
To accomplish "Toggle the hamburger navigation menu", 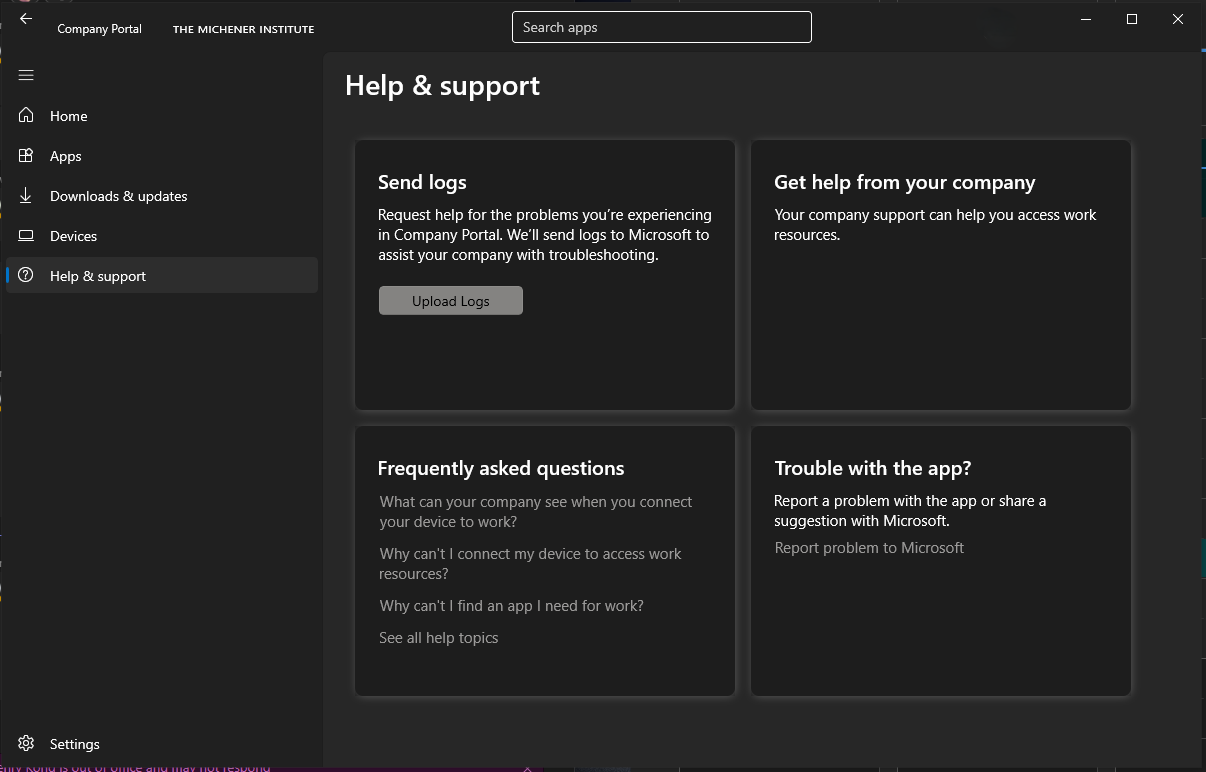I will pos(26,75).
